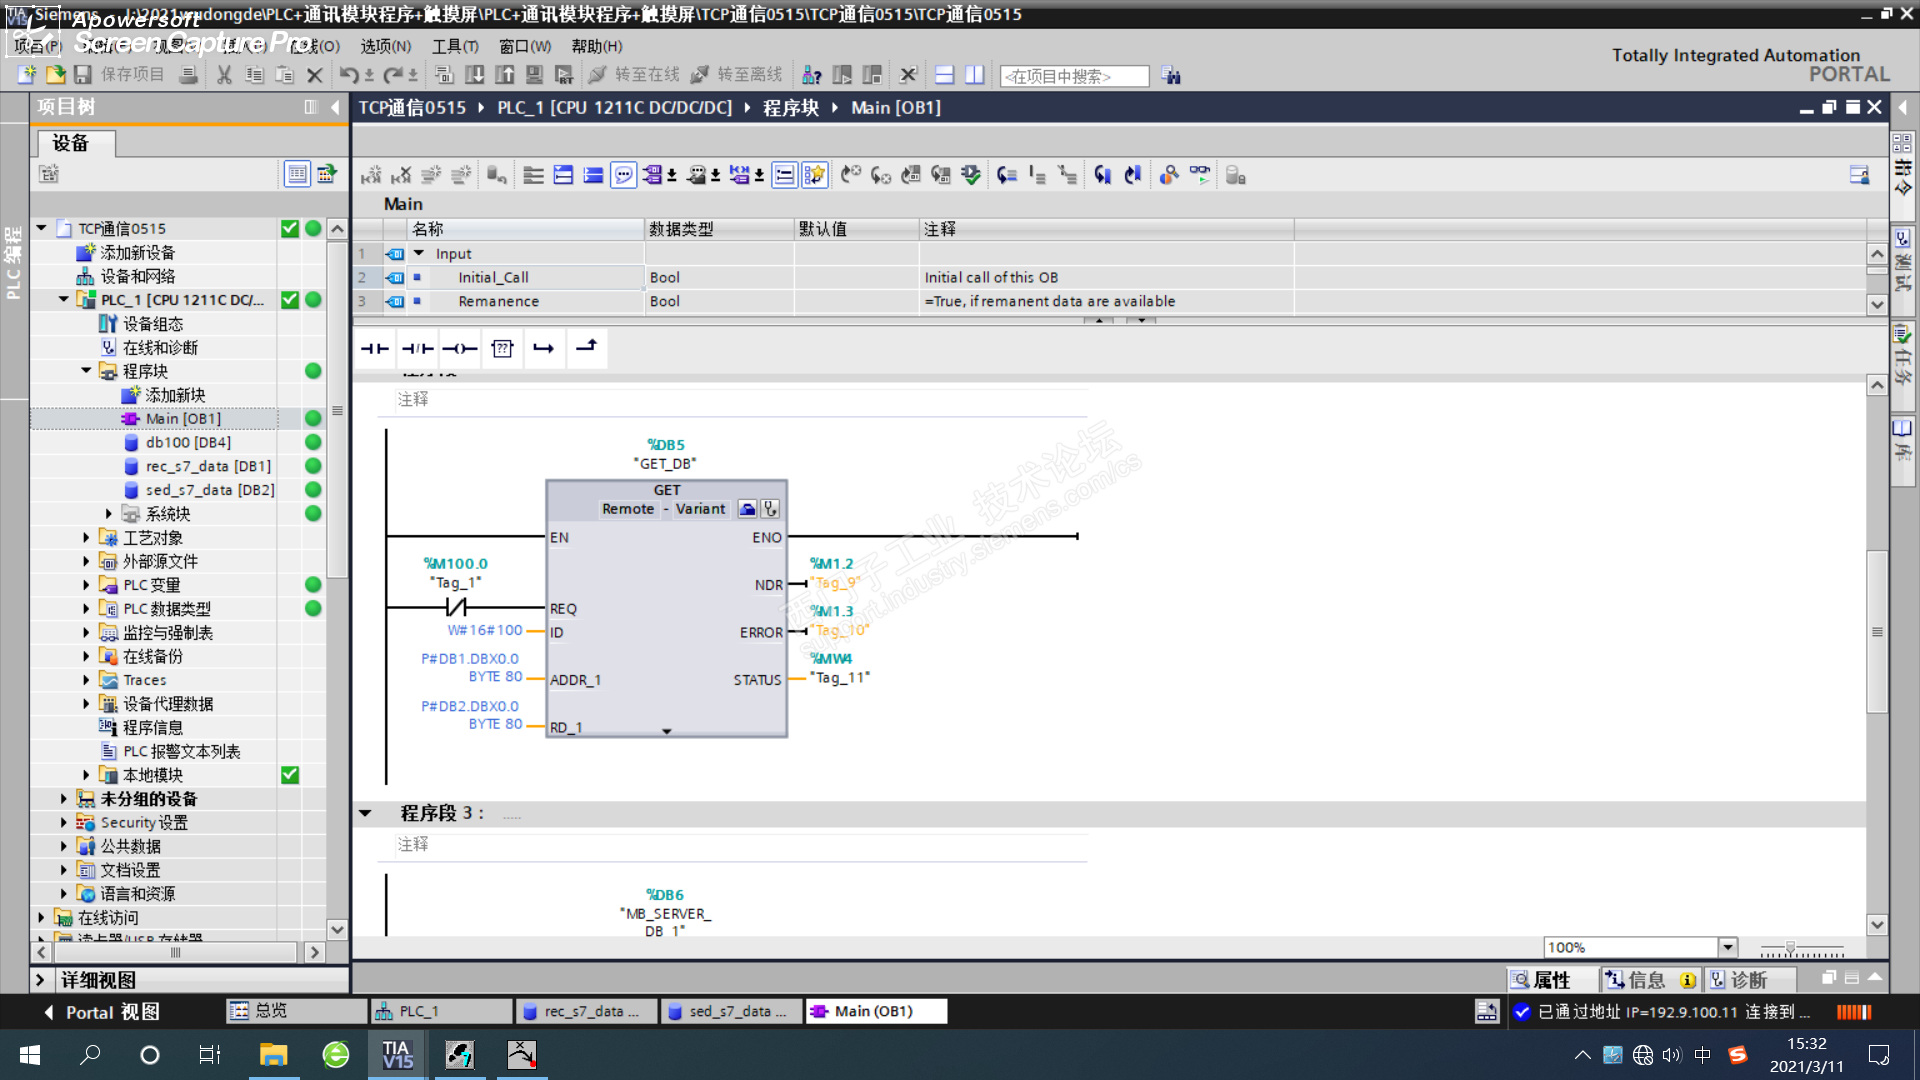Switch to Portal 视图

click(101, 1012)
